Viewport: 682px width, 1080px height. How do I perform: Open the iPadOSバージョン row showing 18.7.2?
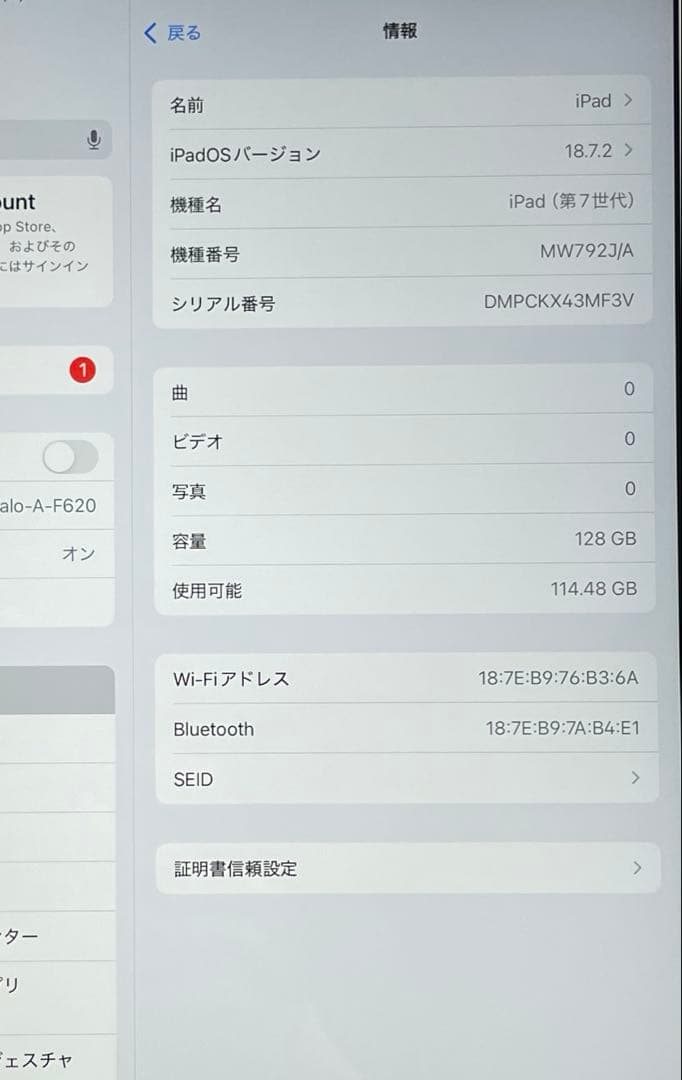click(402, 152)
